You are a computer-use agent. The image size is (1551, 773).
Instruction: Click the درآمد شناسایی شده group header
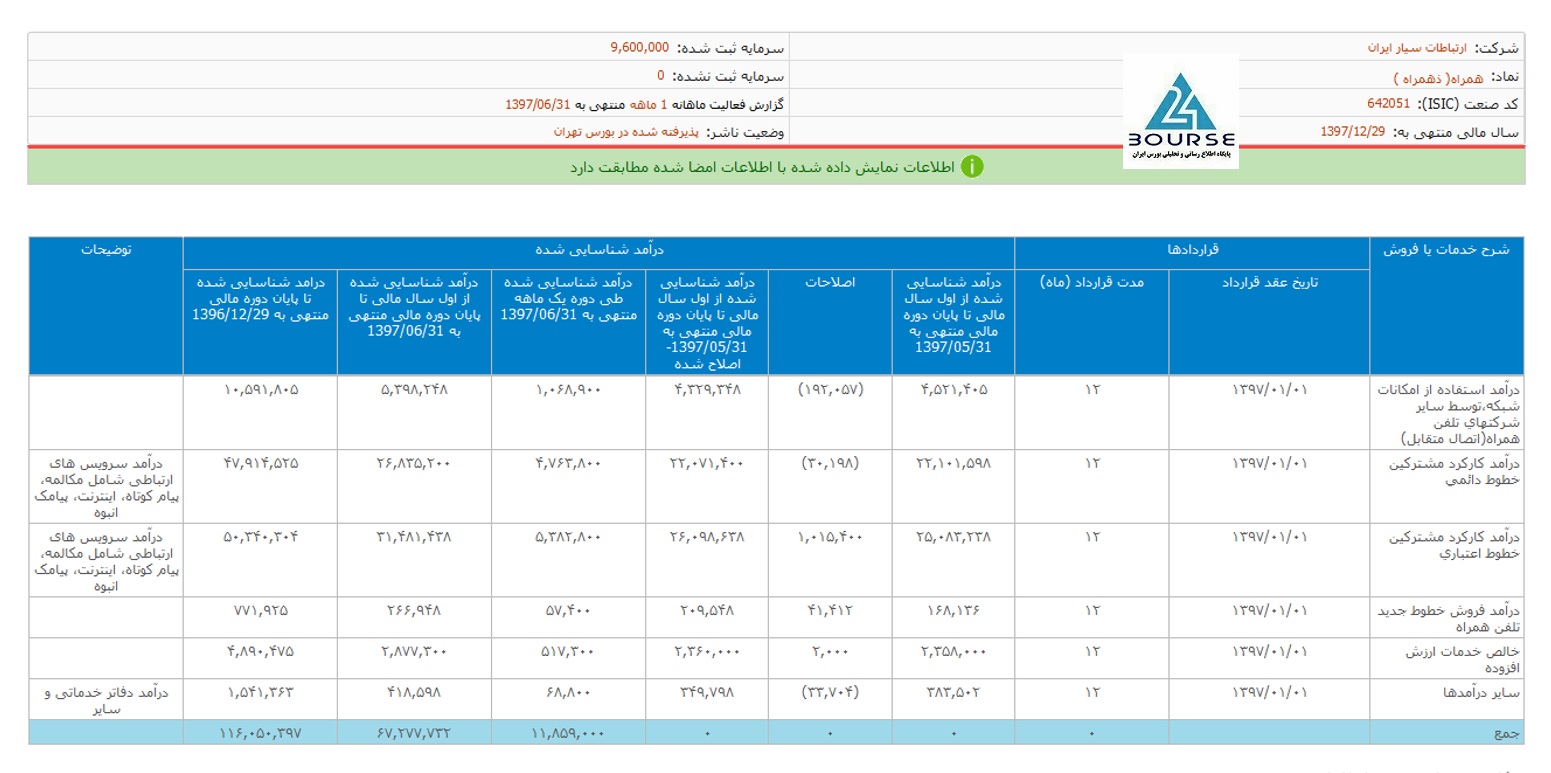coord(598,251)
